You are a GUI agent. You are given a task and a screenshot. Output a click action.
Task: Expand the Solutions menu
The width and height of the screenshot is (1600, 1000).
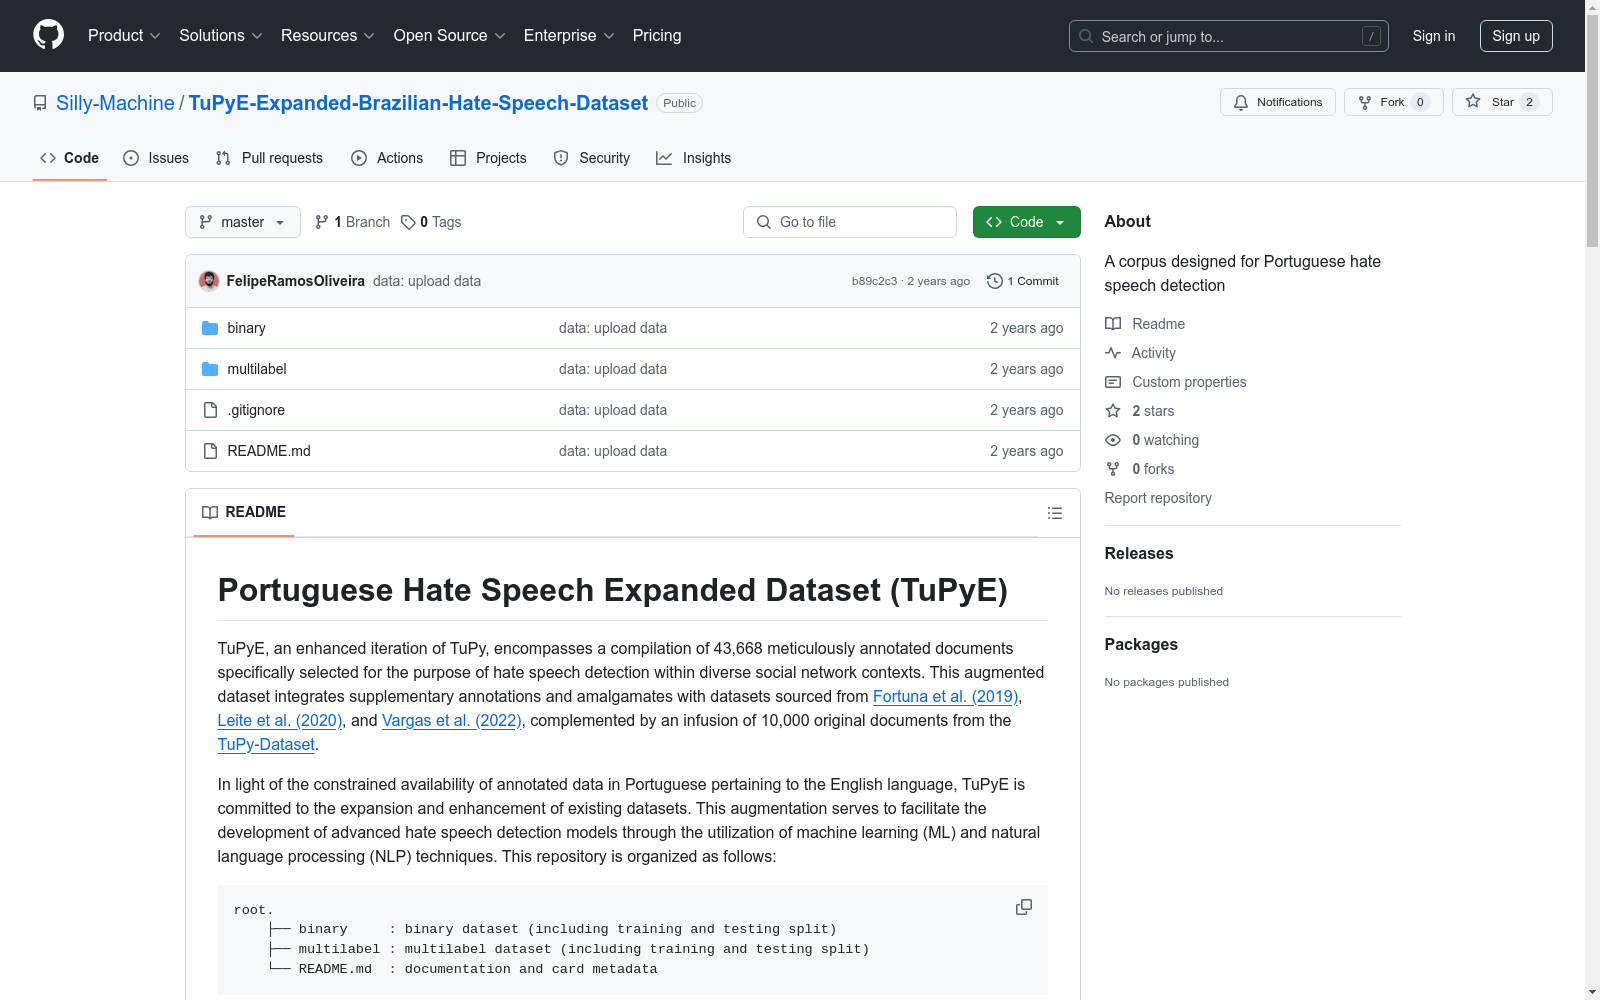click(x=221, y=35)
